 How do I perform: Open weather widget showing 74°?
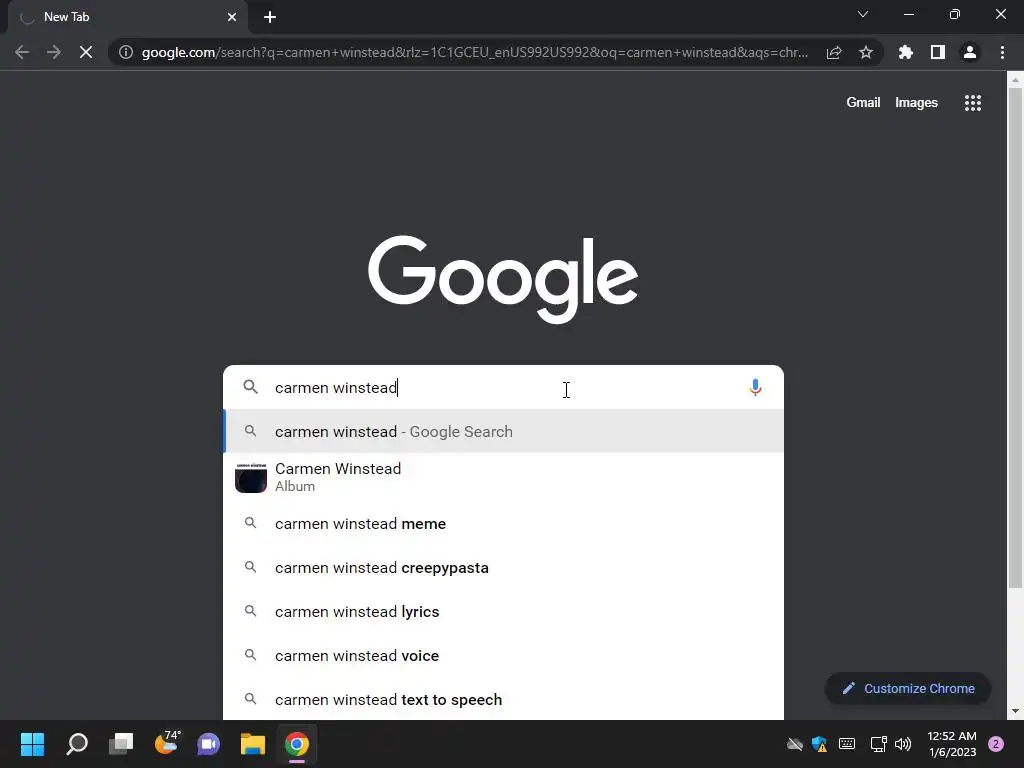166,744
